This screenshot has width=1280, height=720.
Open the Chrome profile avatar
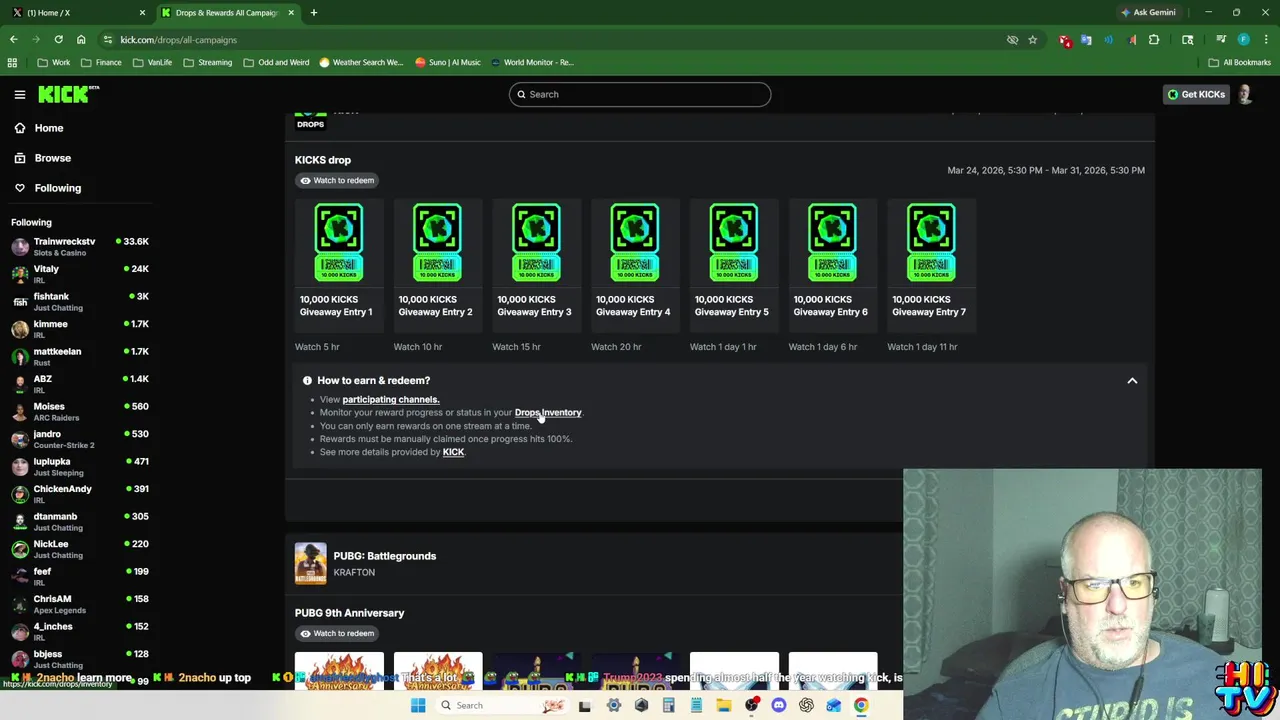(1243, 40)
